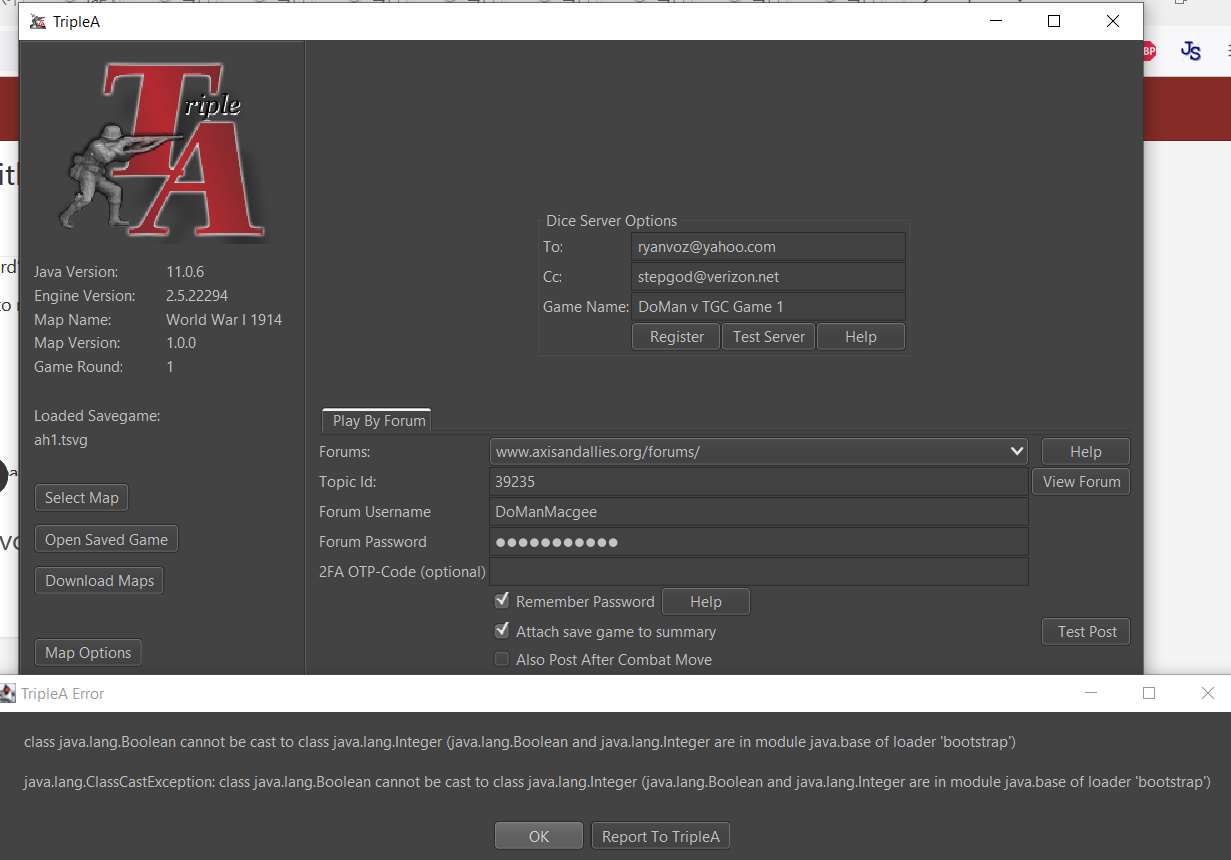Click the Game Name field
1231x860 pixels.
(768, 307)
